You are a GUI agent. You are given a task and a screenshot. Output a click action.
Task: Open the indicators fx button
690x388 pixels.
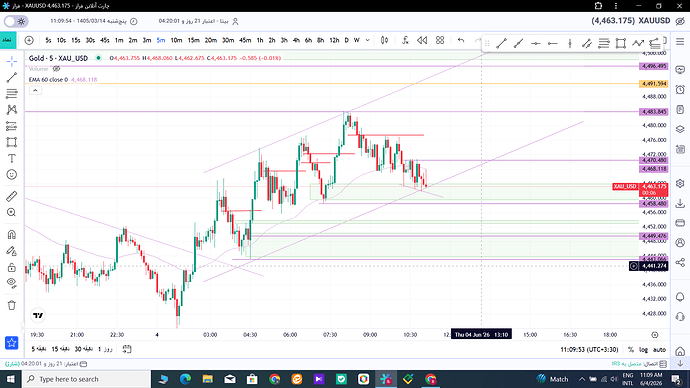coord(405,40)
